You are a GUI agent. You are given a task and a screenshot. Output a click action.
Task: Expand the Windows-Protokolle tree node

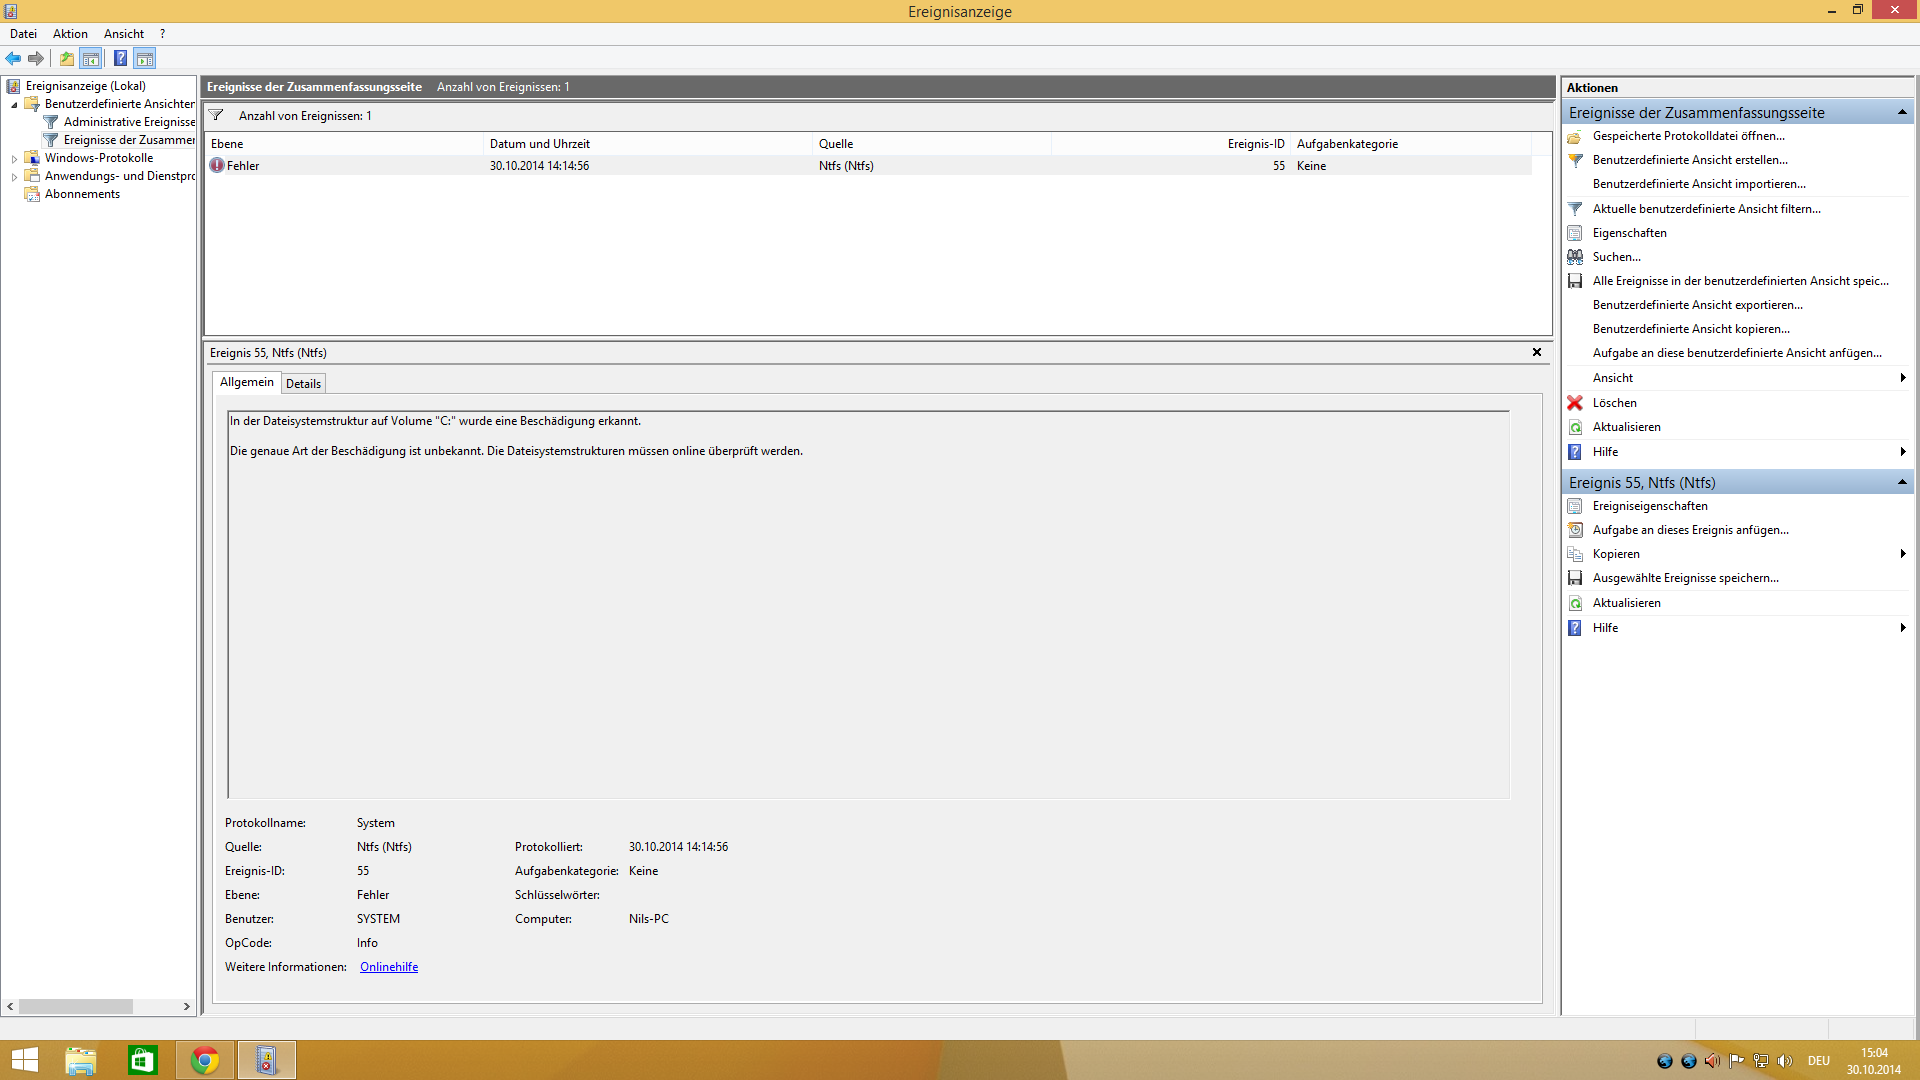pyautogui.click(x=14, y=159)
